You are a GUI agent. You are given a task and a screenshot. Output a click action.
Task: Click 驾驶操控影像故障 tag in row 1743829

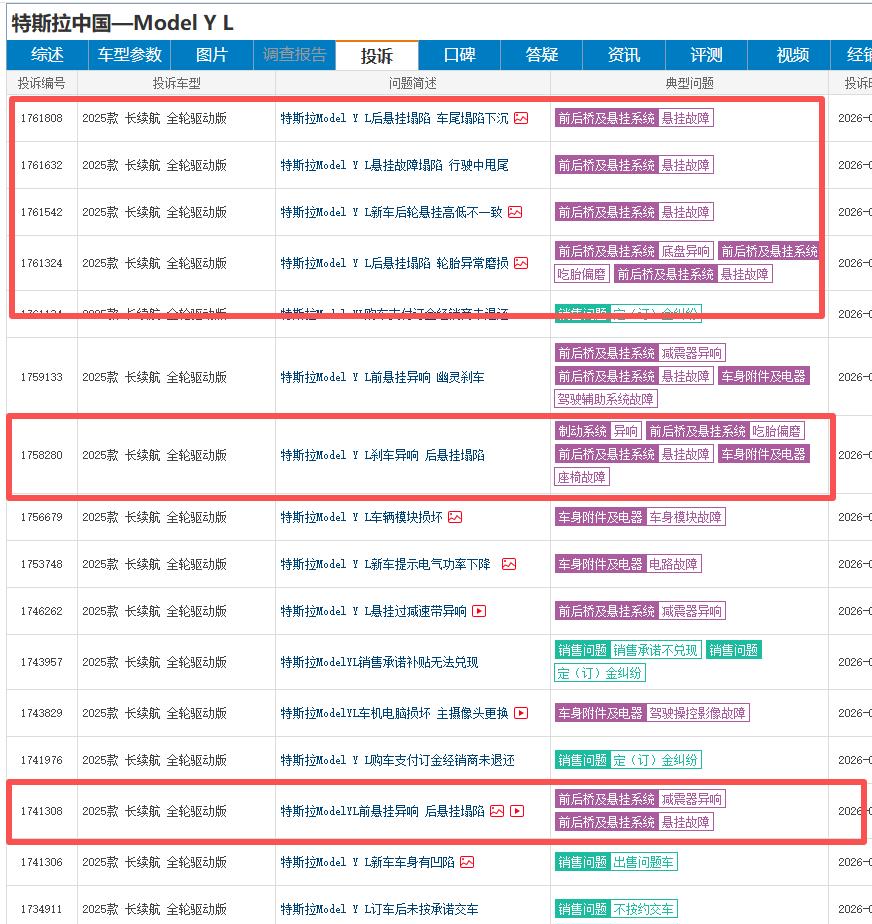pyautogui.click(x=698, y=713)
